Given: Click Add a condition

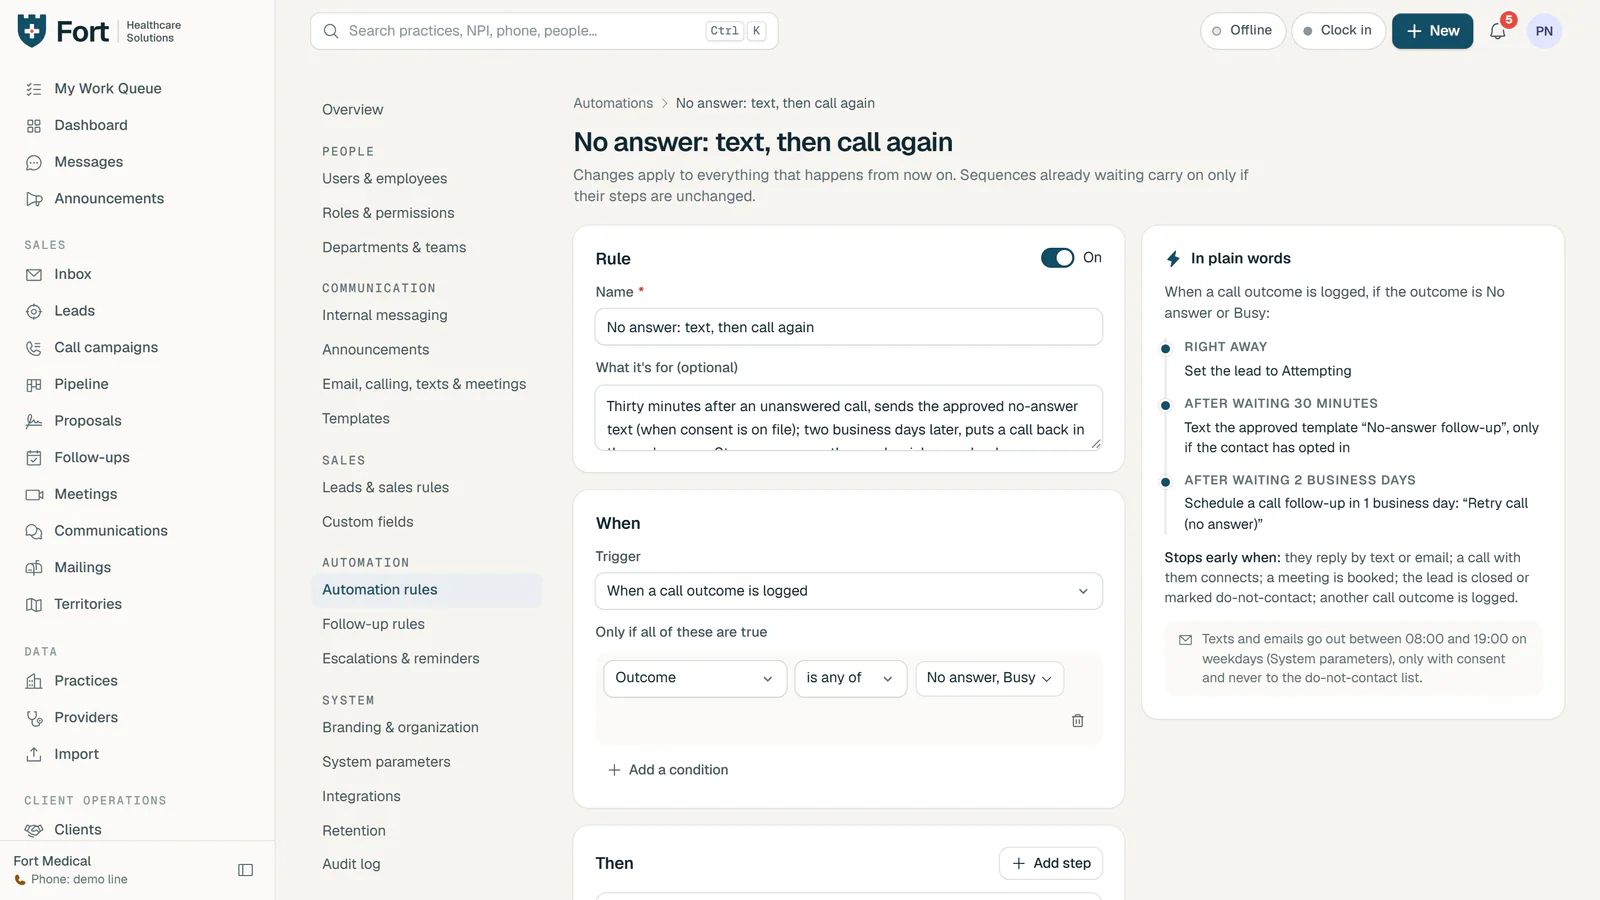Looking at the screenshot, I should [x=668, y=770].
